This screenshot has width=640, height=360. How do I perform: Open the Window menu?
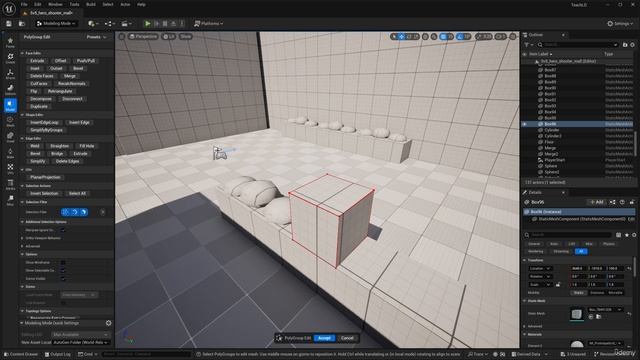56,4
